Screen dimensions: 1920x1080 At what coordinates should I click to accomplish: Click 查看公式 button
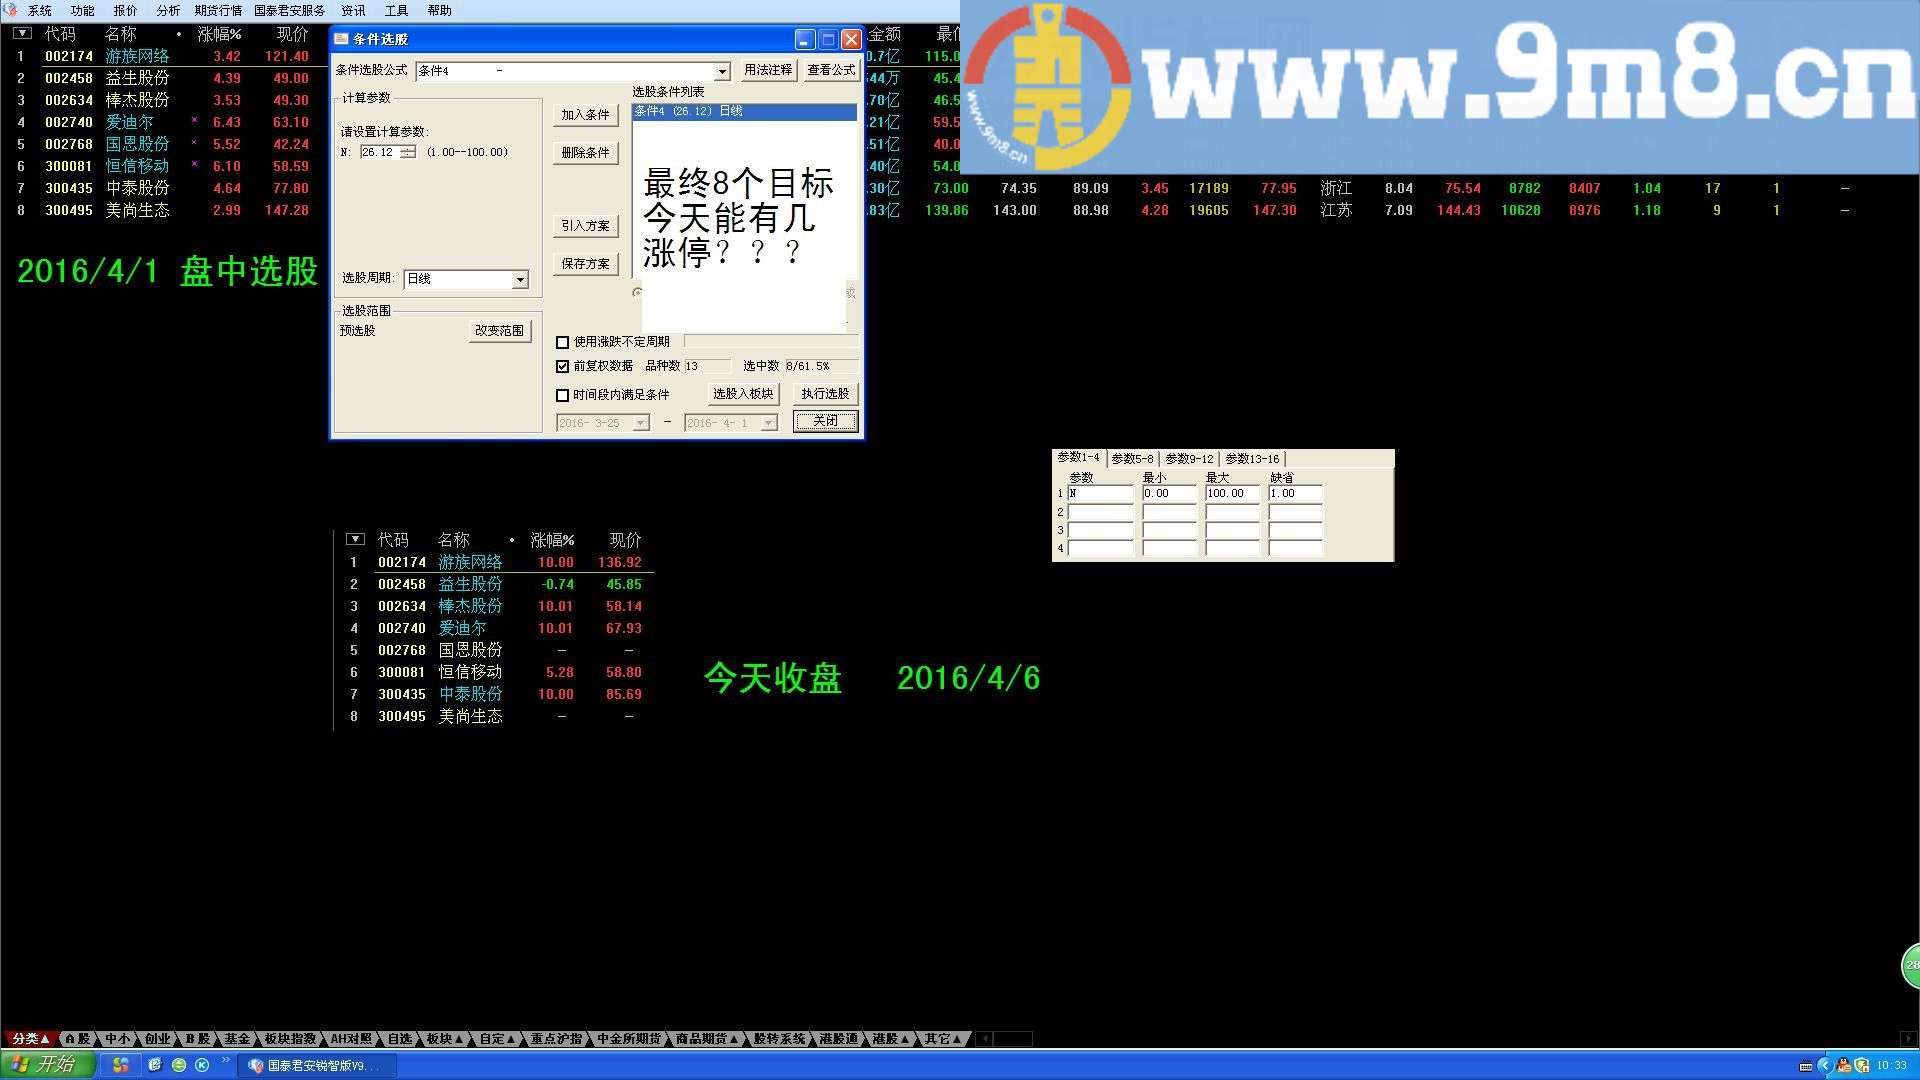coord(831,70)
